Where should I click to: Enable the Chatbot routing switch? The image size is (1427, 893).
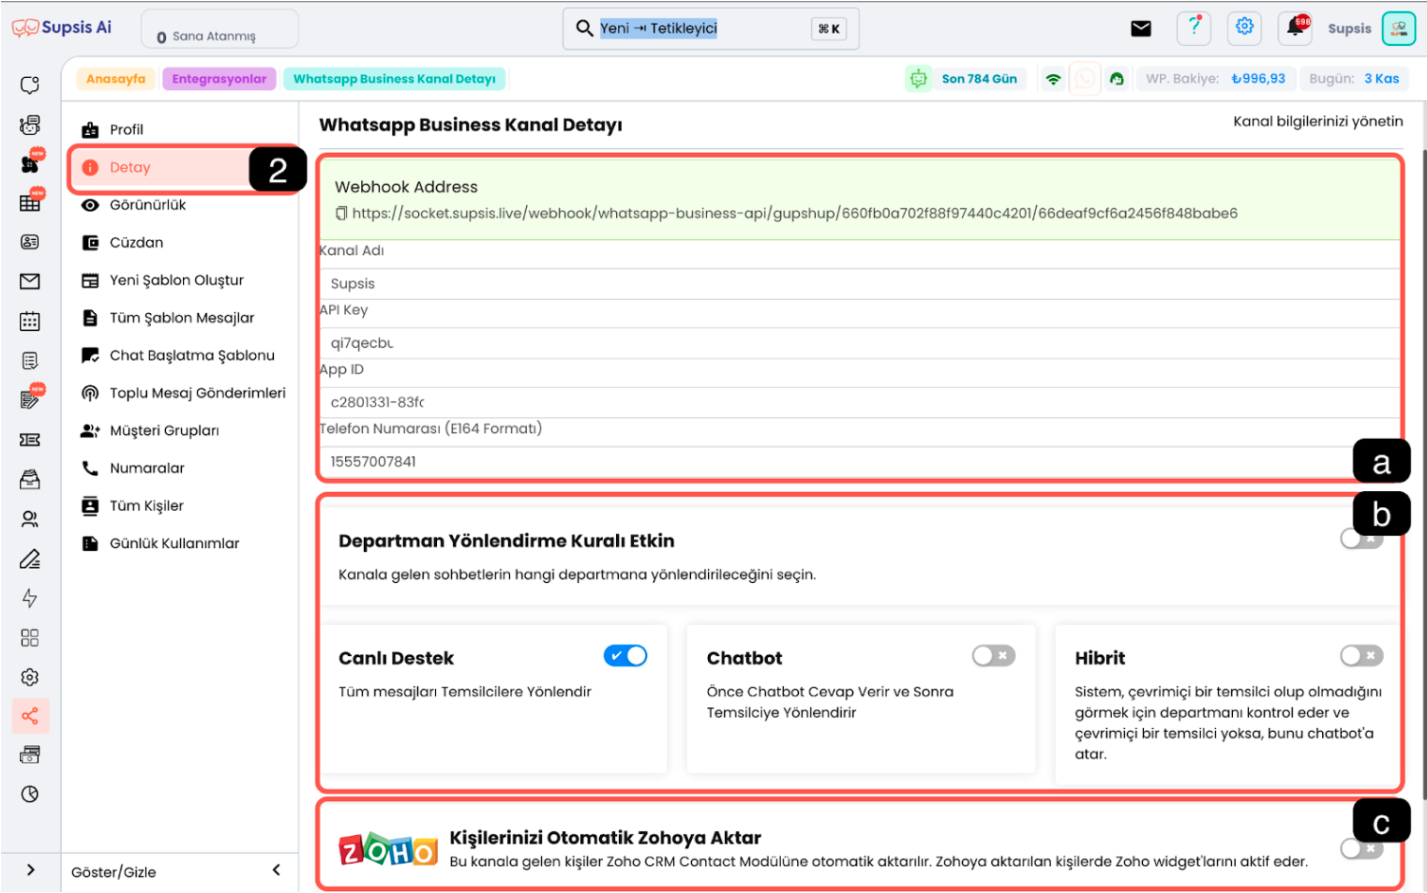point(994,656)
